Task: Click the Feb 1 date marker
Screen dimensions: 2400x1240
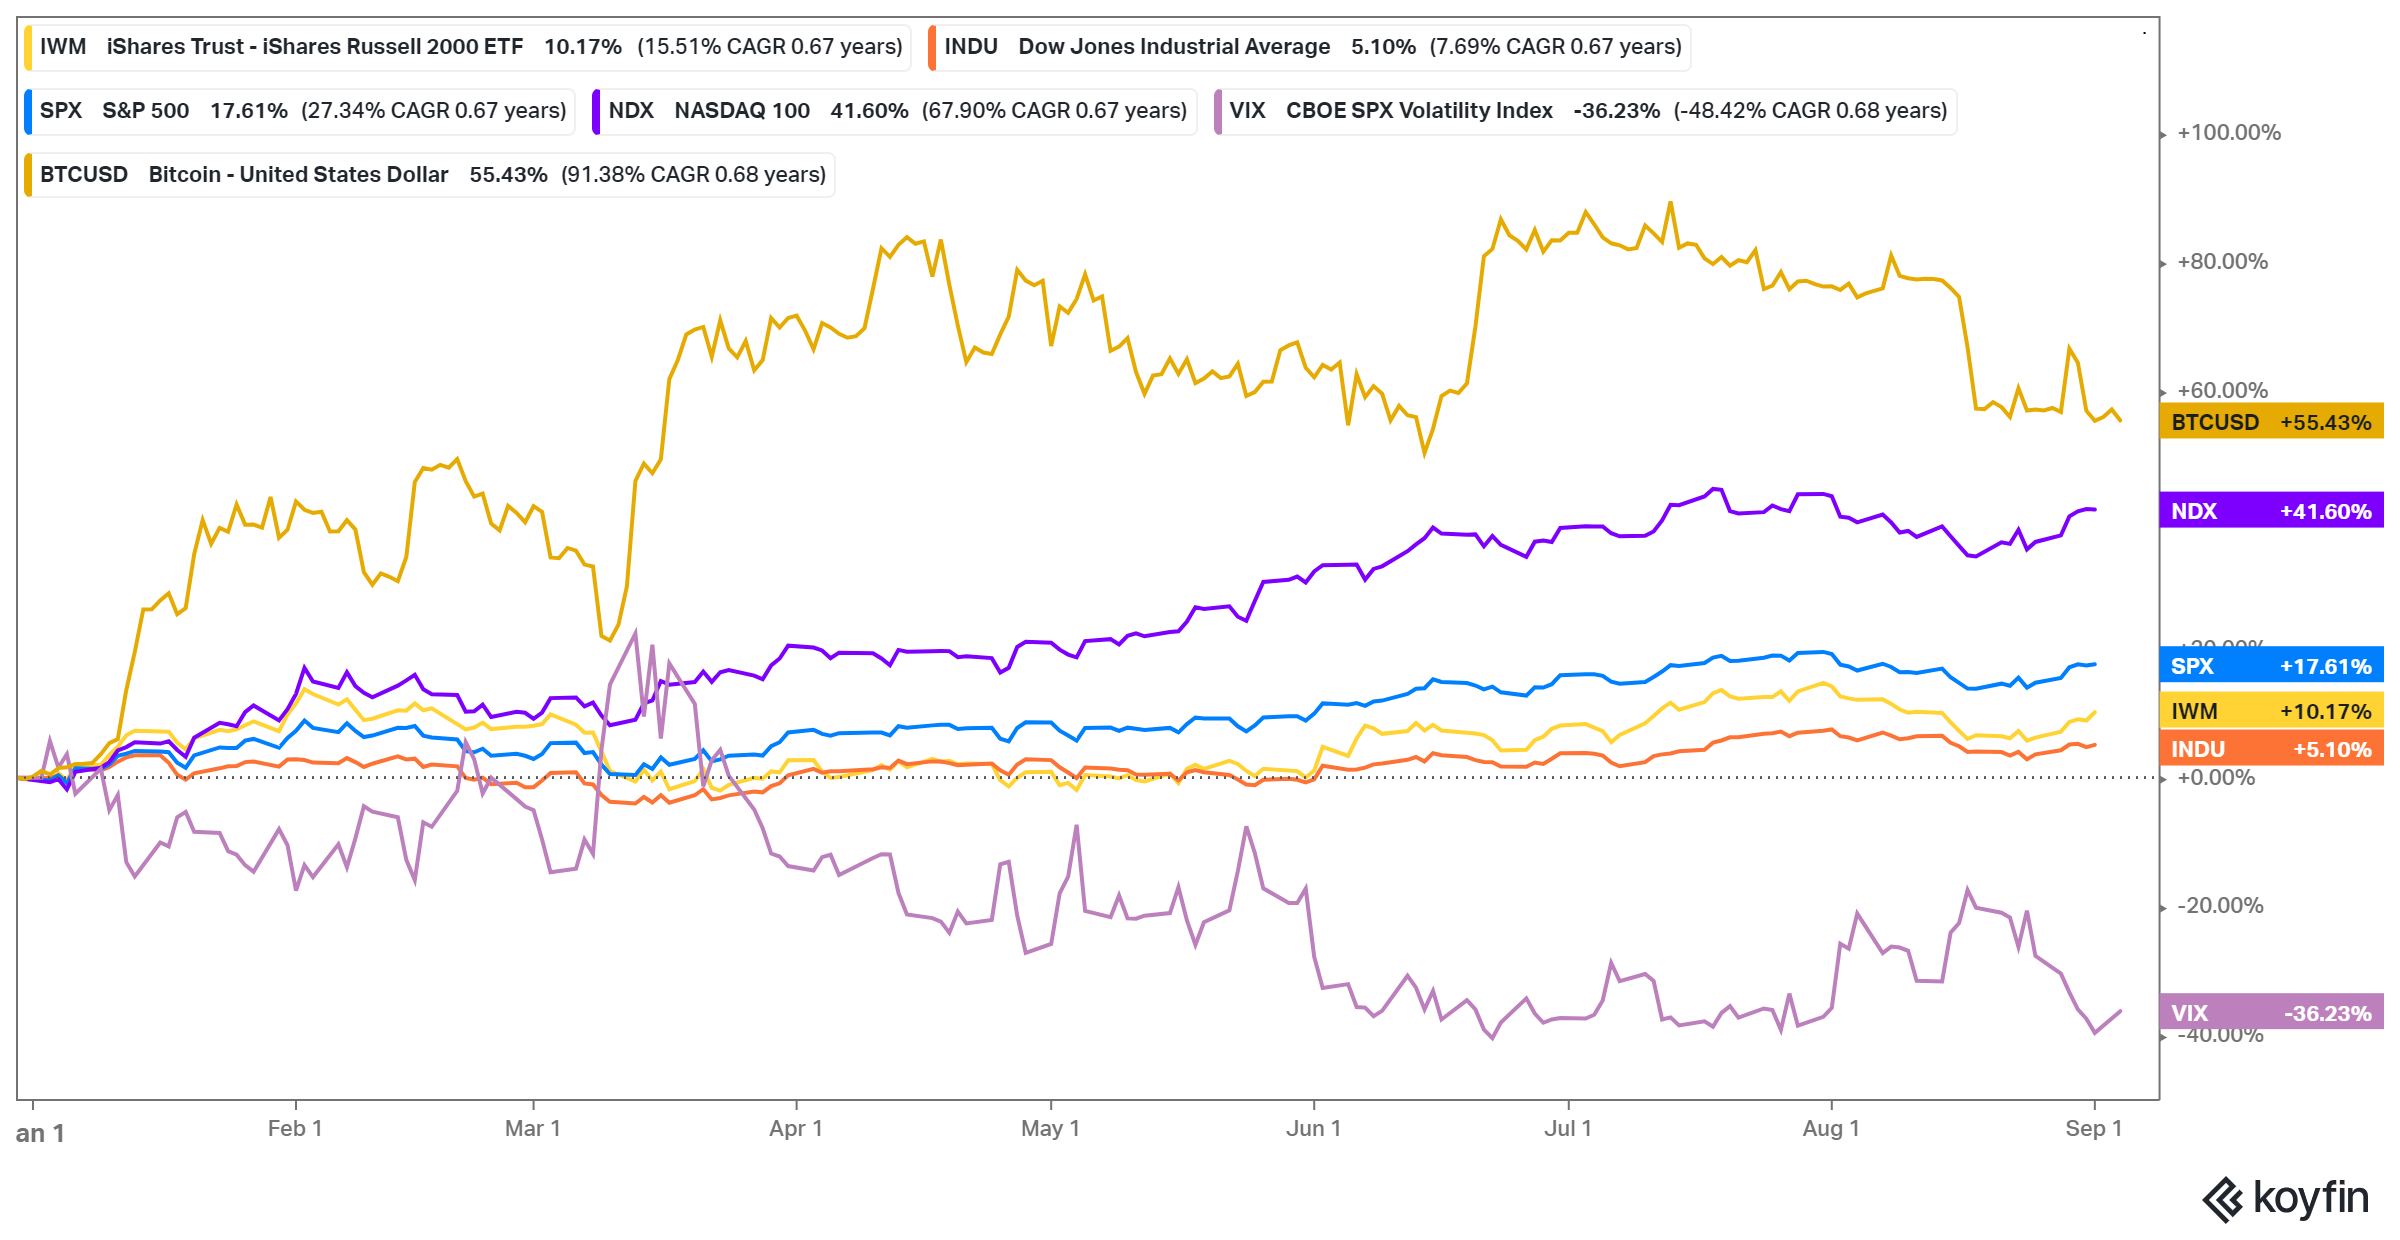Action: [295, 1128]
